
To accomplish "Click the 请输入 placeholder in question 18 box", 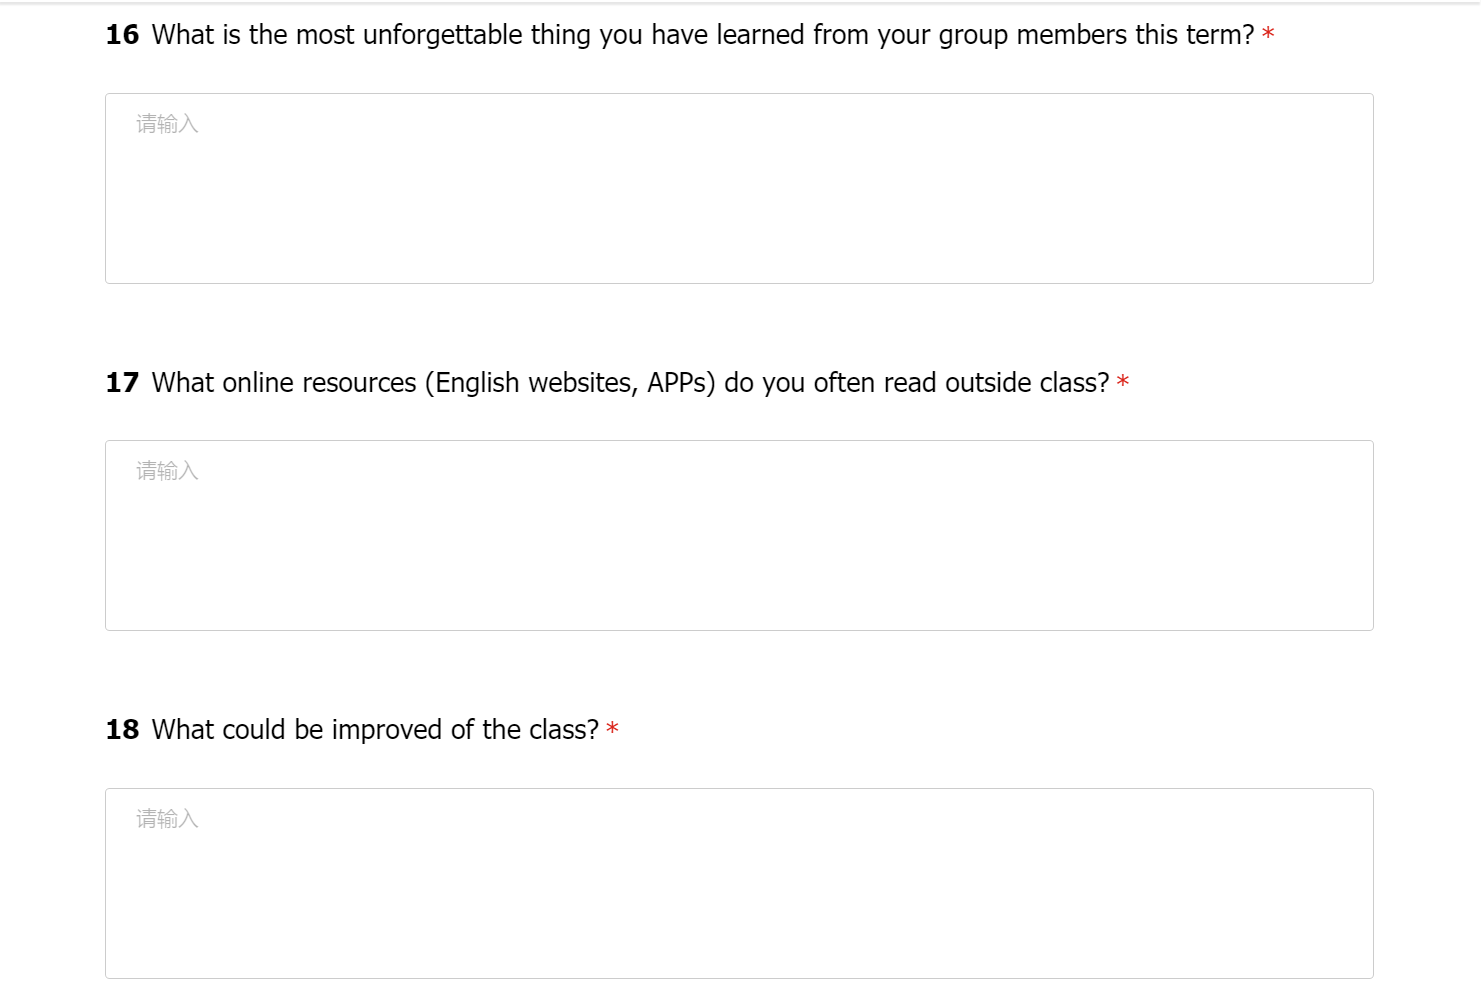I will [x=167, y=819].
